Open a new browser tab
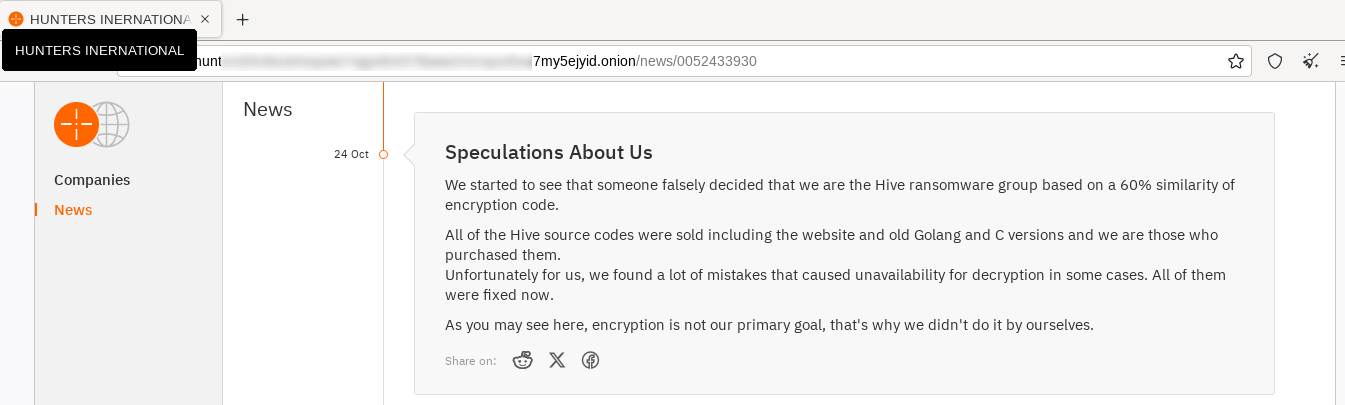Screen dimensions: 1345x405 pos(242,19)
